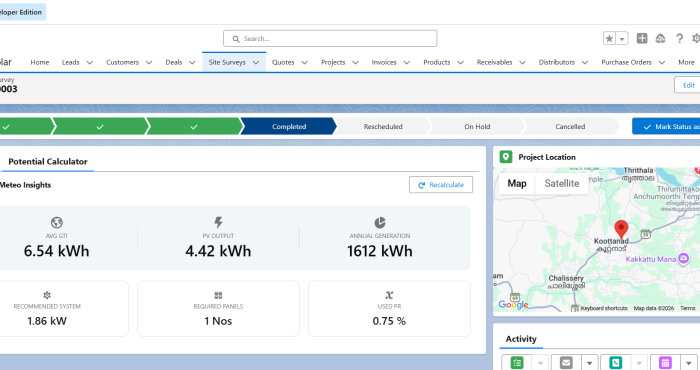
Task: Click the red location marker on map
Action: 621,229
